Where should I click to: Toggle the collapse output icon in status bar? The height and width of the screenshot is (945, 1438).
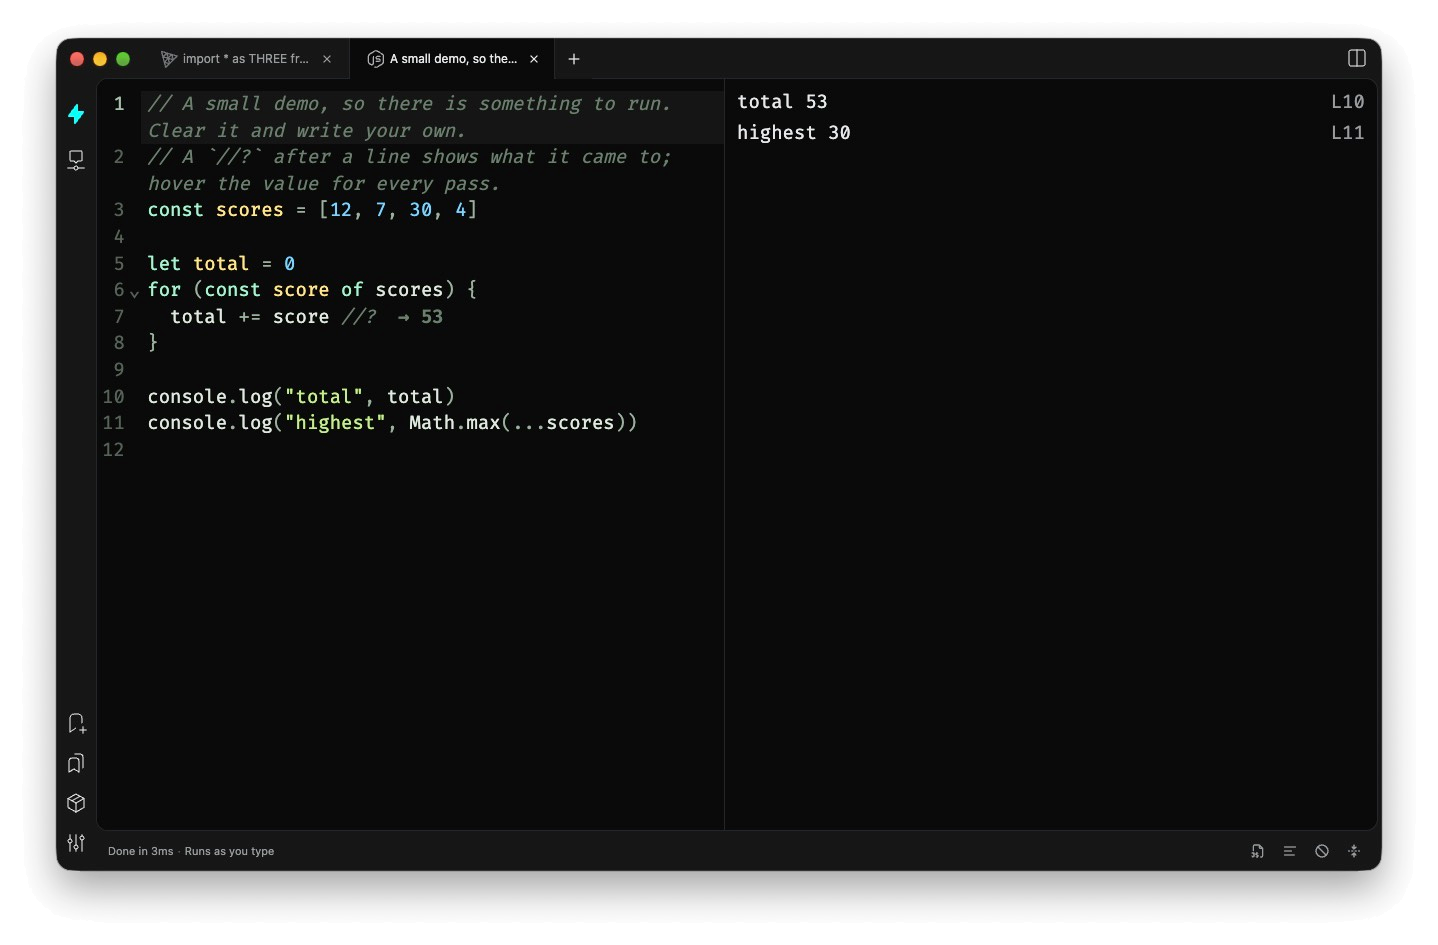point(1354,851)
